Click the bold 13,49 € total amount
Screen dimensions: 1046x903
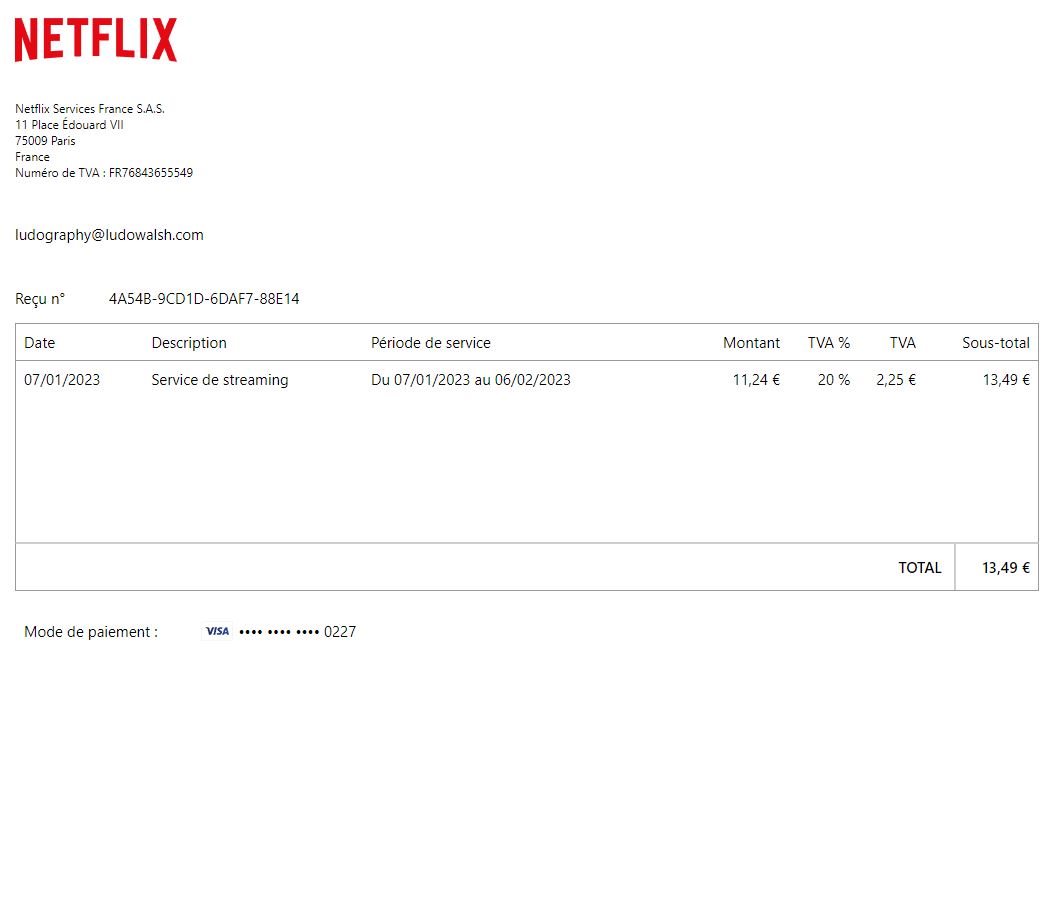click(1005, 567)
